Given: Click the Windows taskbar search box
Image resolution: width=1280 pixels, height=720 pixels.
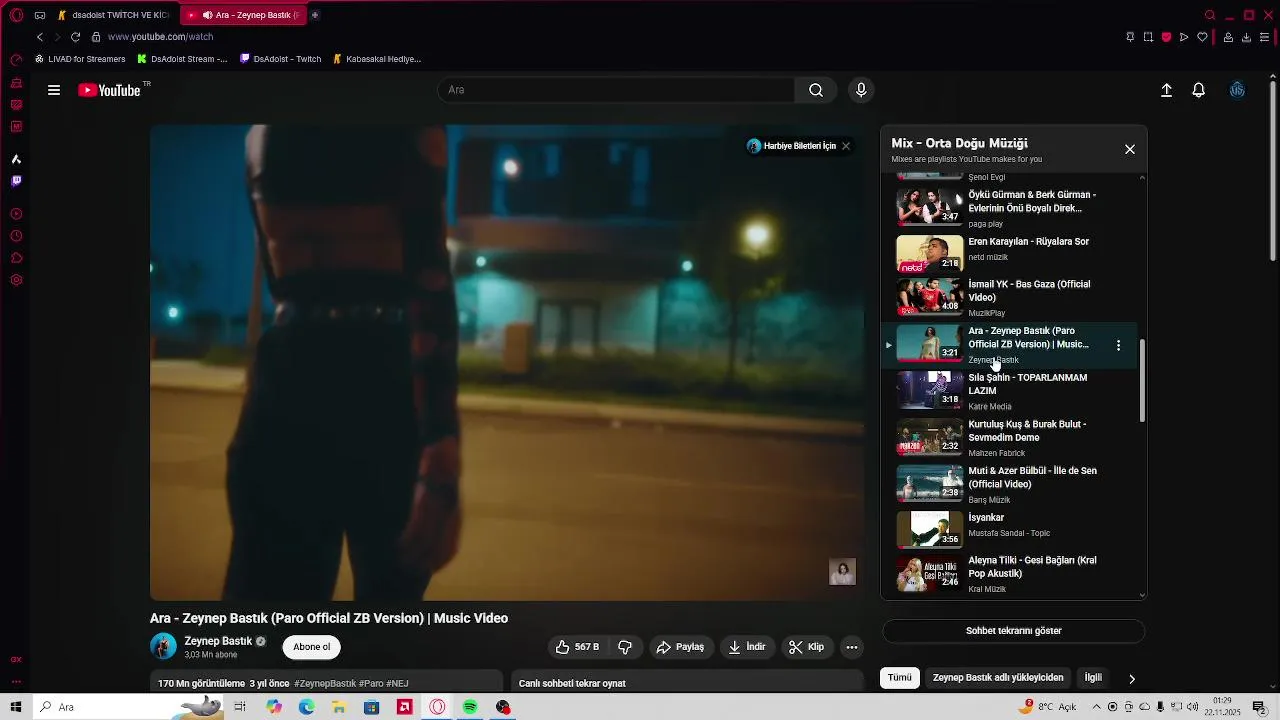Looking at the screenshot, I should tap(130, 707).
